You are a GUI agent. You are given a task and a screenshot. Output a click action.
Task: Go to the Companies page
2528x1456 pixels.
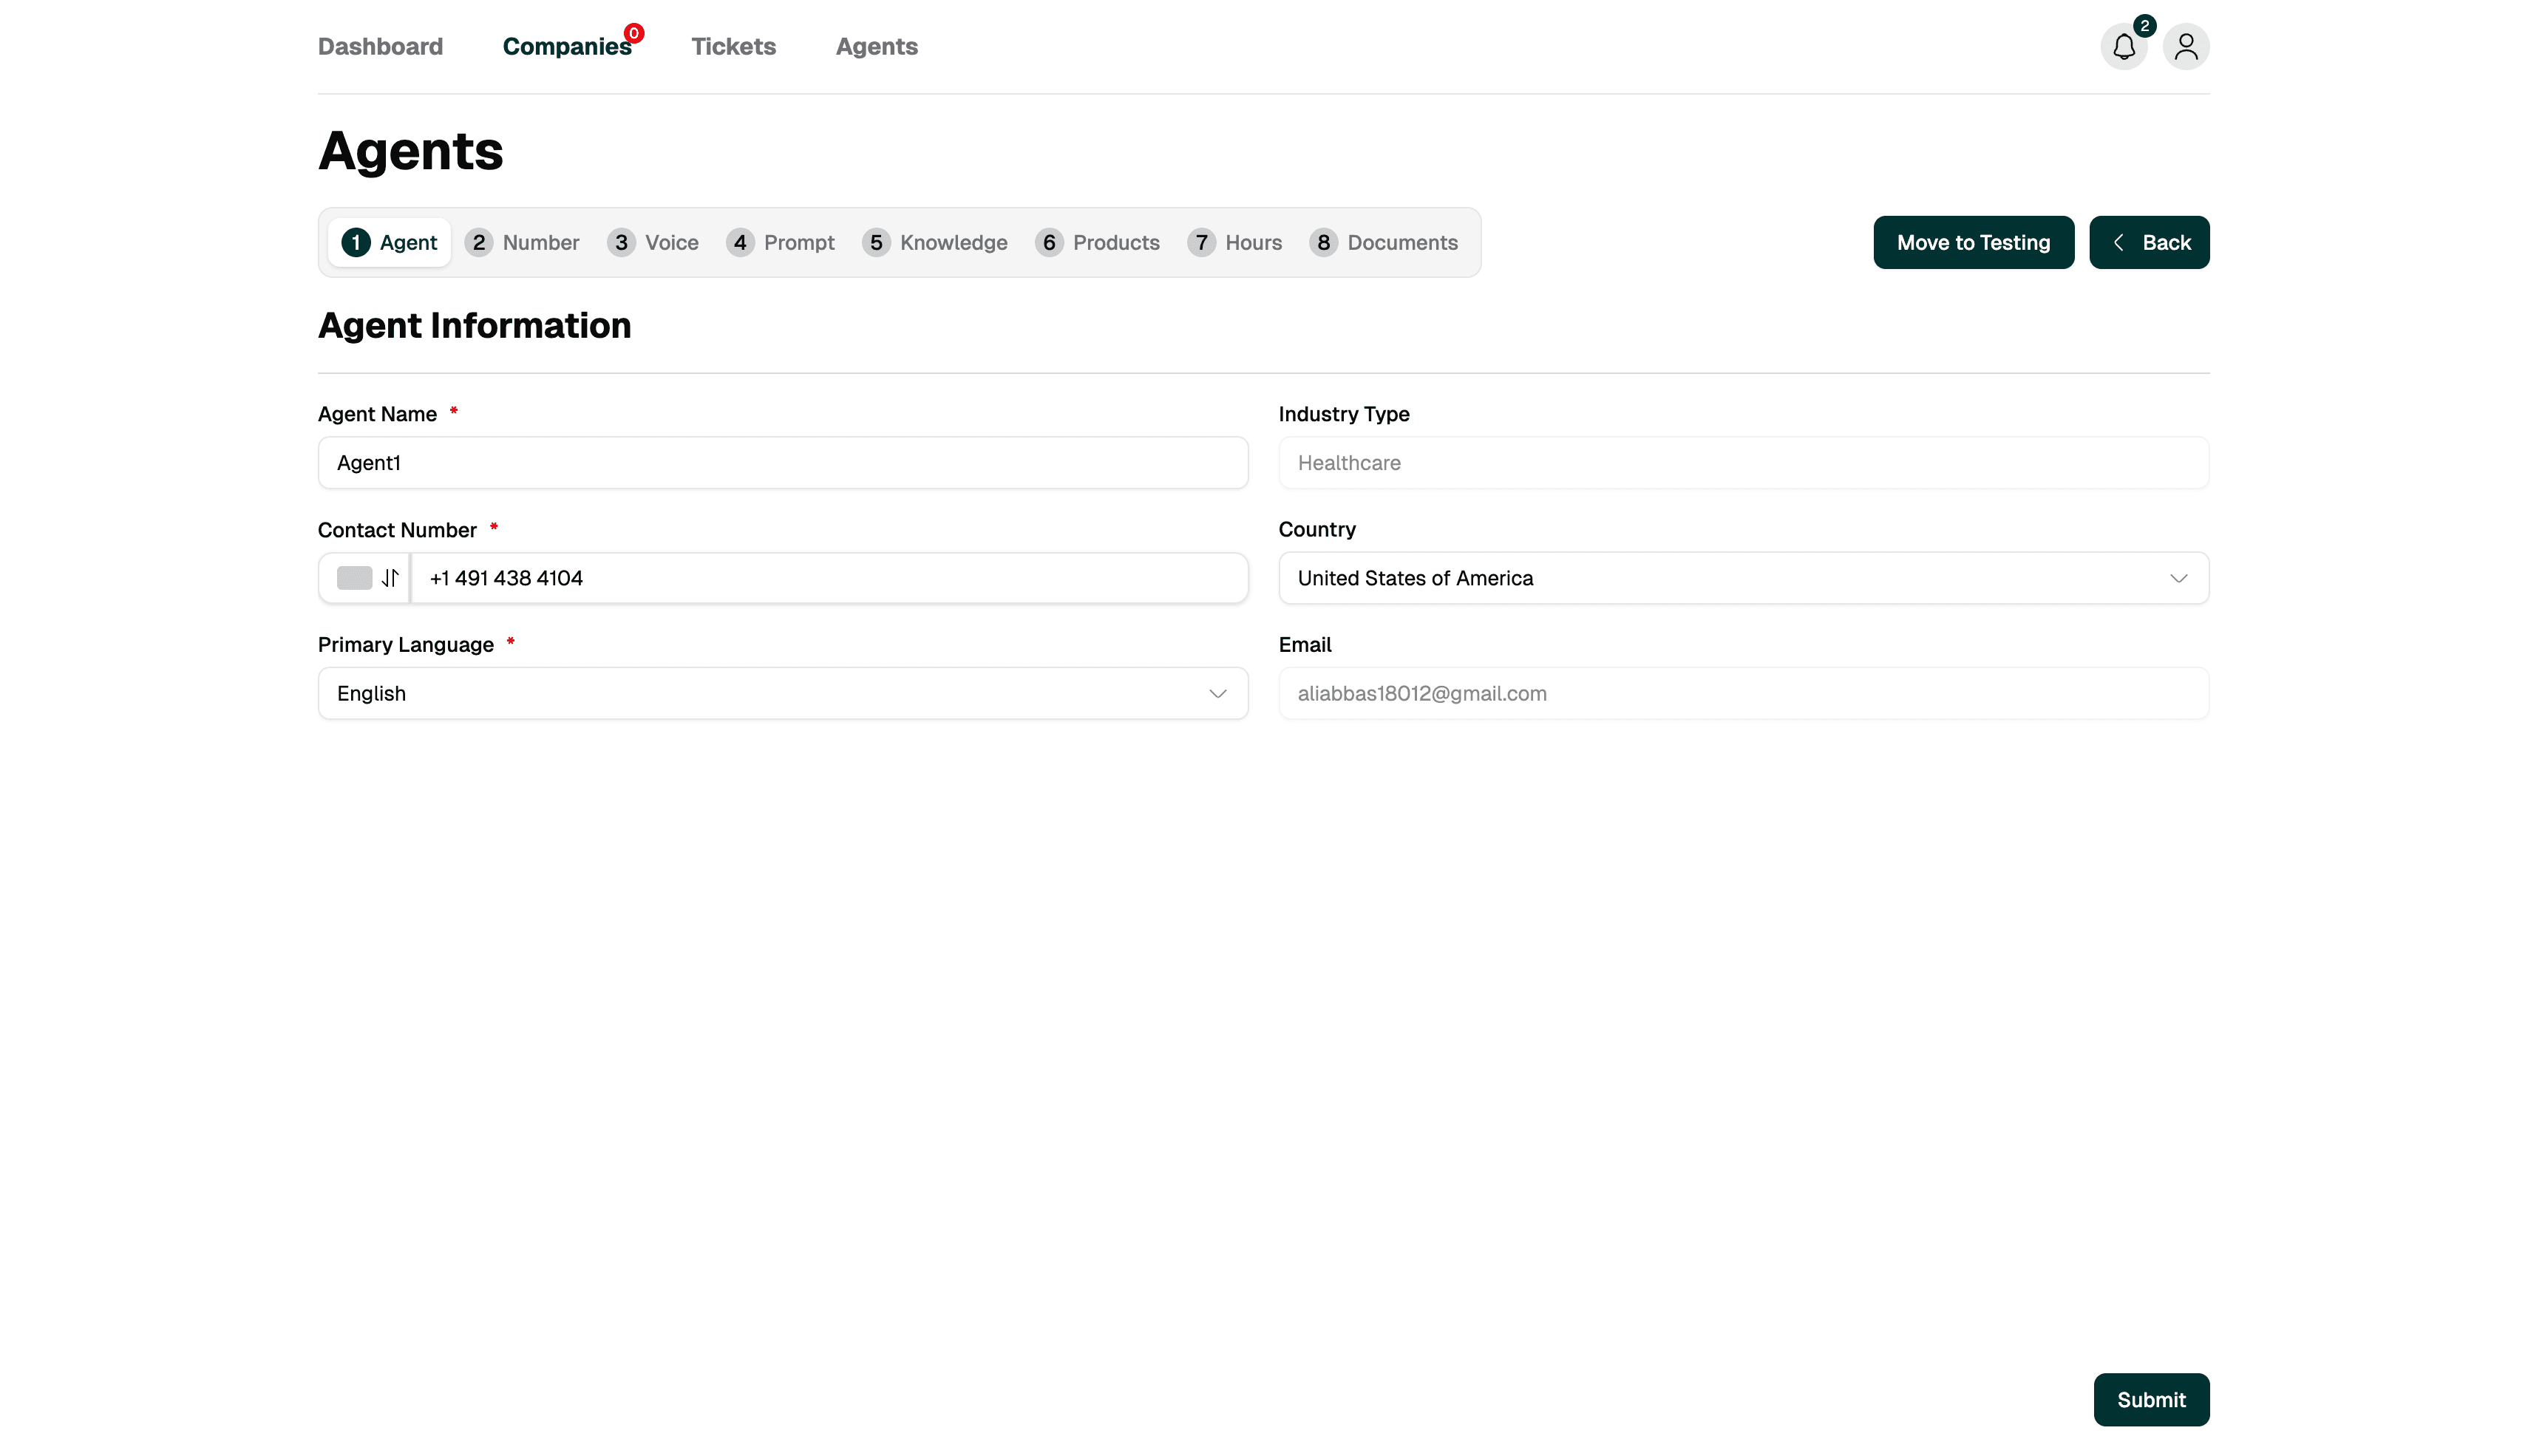click(567, 46)
